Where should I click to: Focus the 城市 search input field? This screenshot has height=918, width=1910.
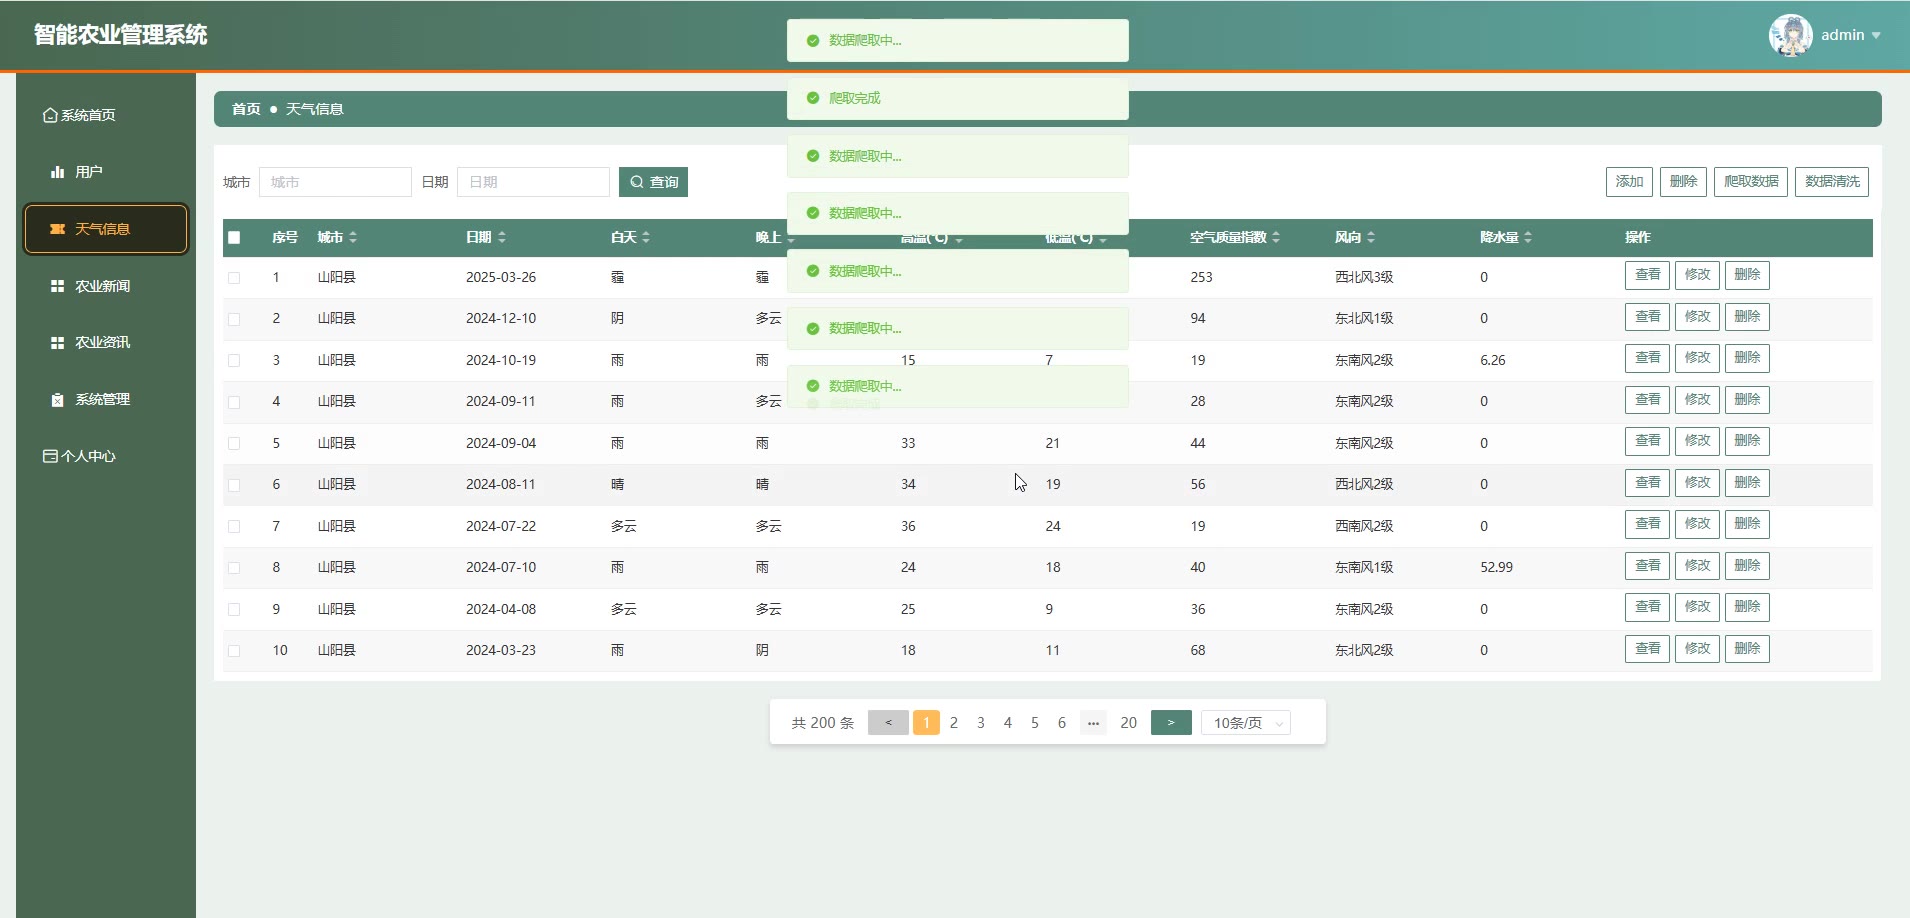pos(335,182)
